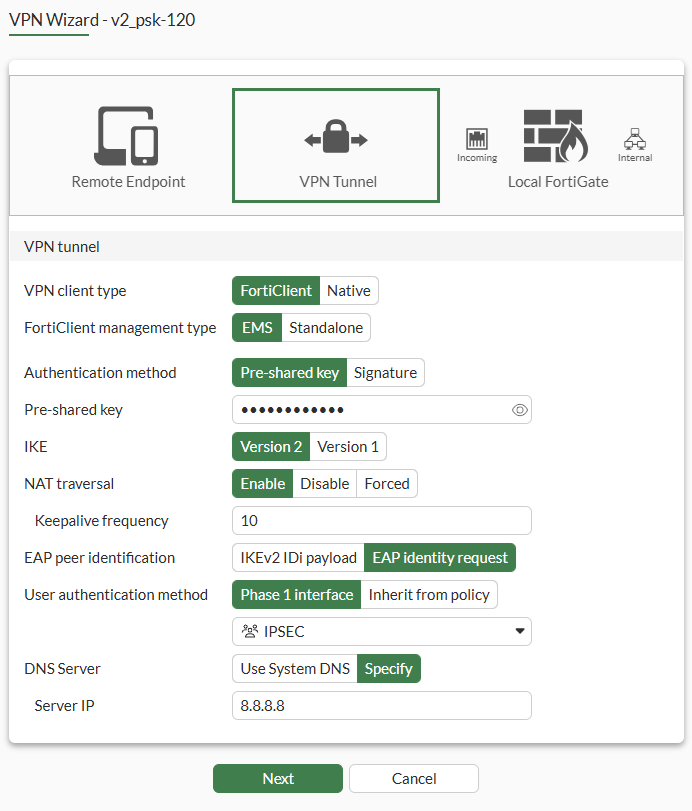
Task: Set authentication method to Signature
Action: [385, 373]
